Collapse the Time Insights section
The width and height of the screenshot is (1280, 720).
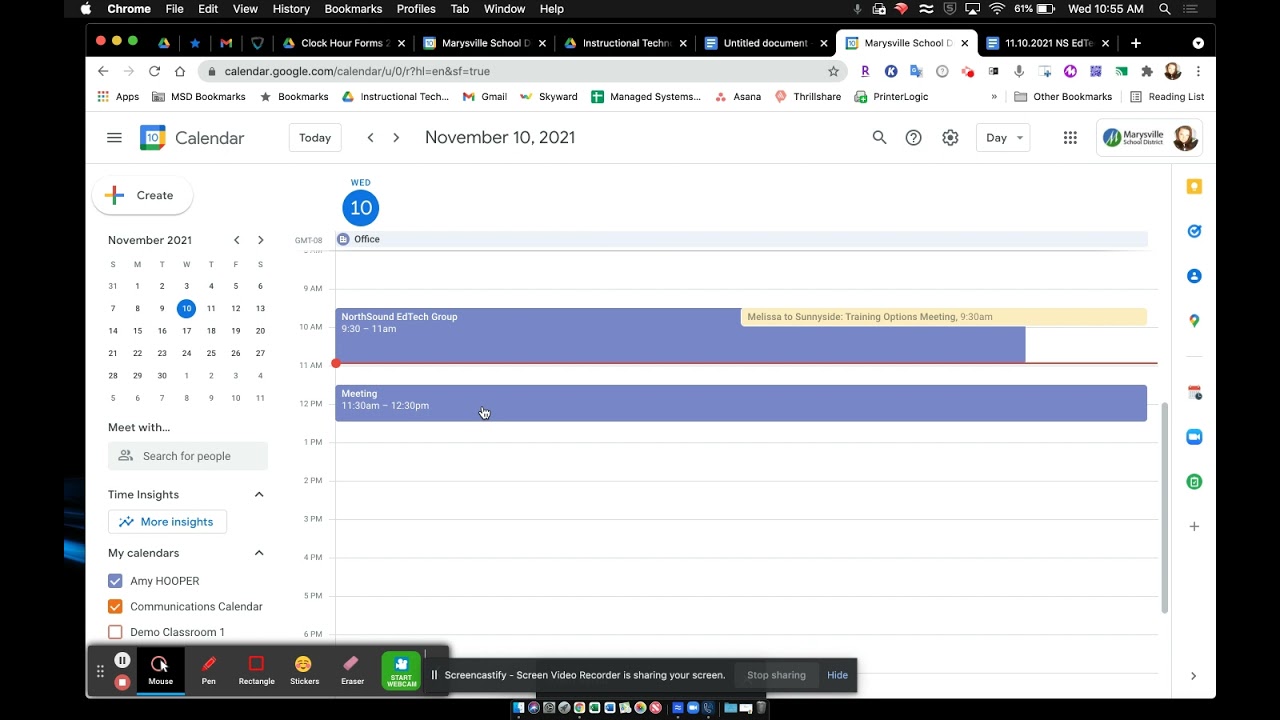coord(259,494)
